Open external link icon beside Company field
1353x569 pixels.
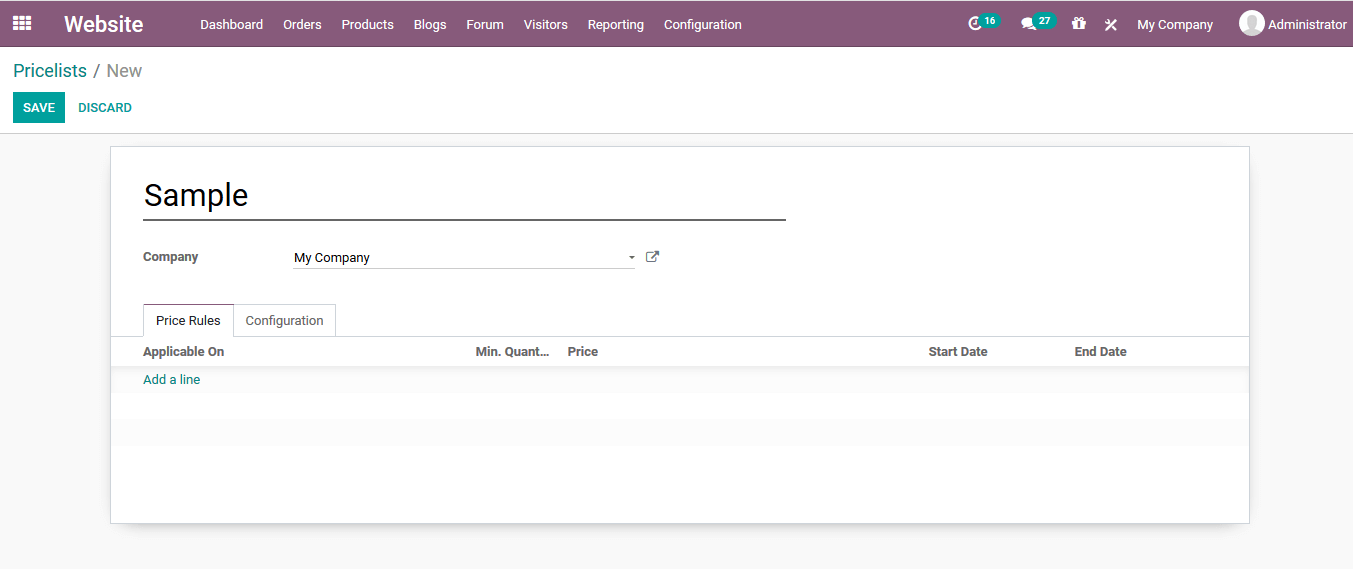[652, 257]
